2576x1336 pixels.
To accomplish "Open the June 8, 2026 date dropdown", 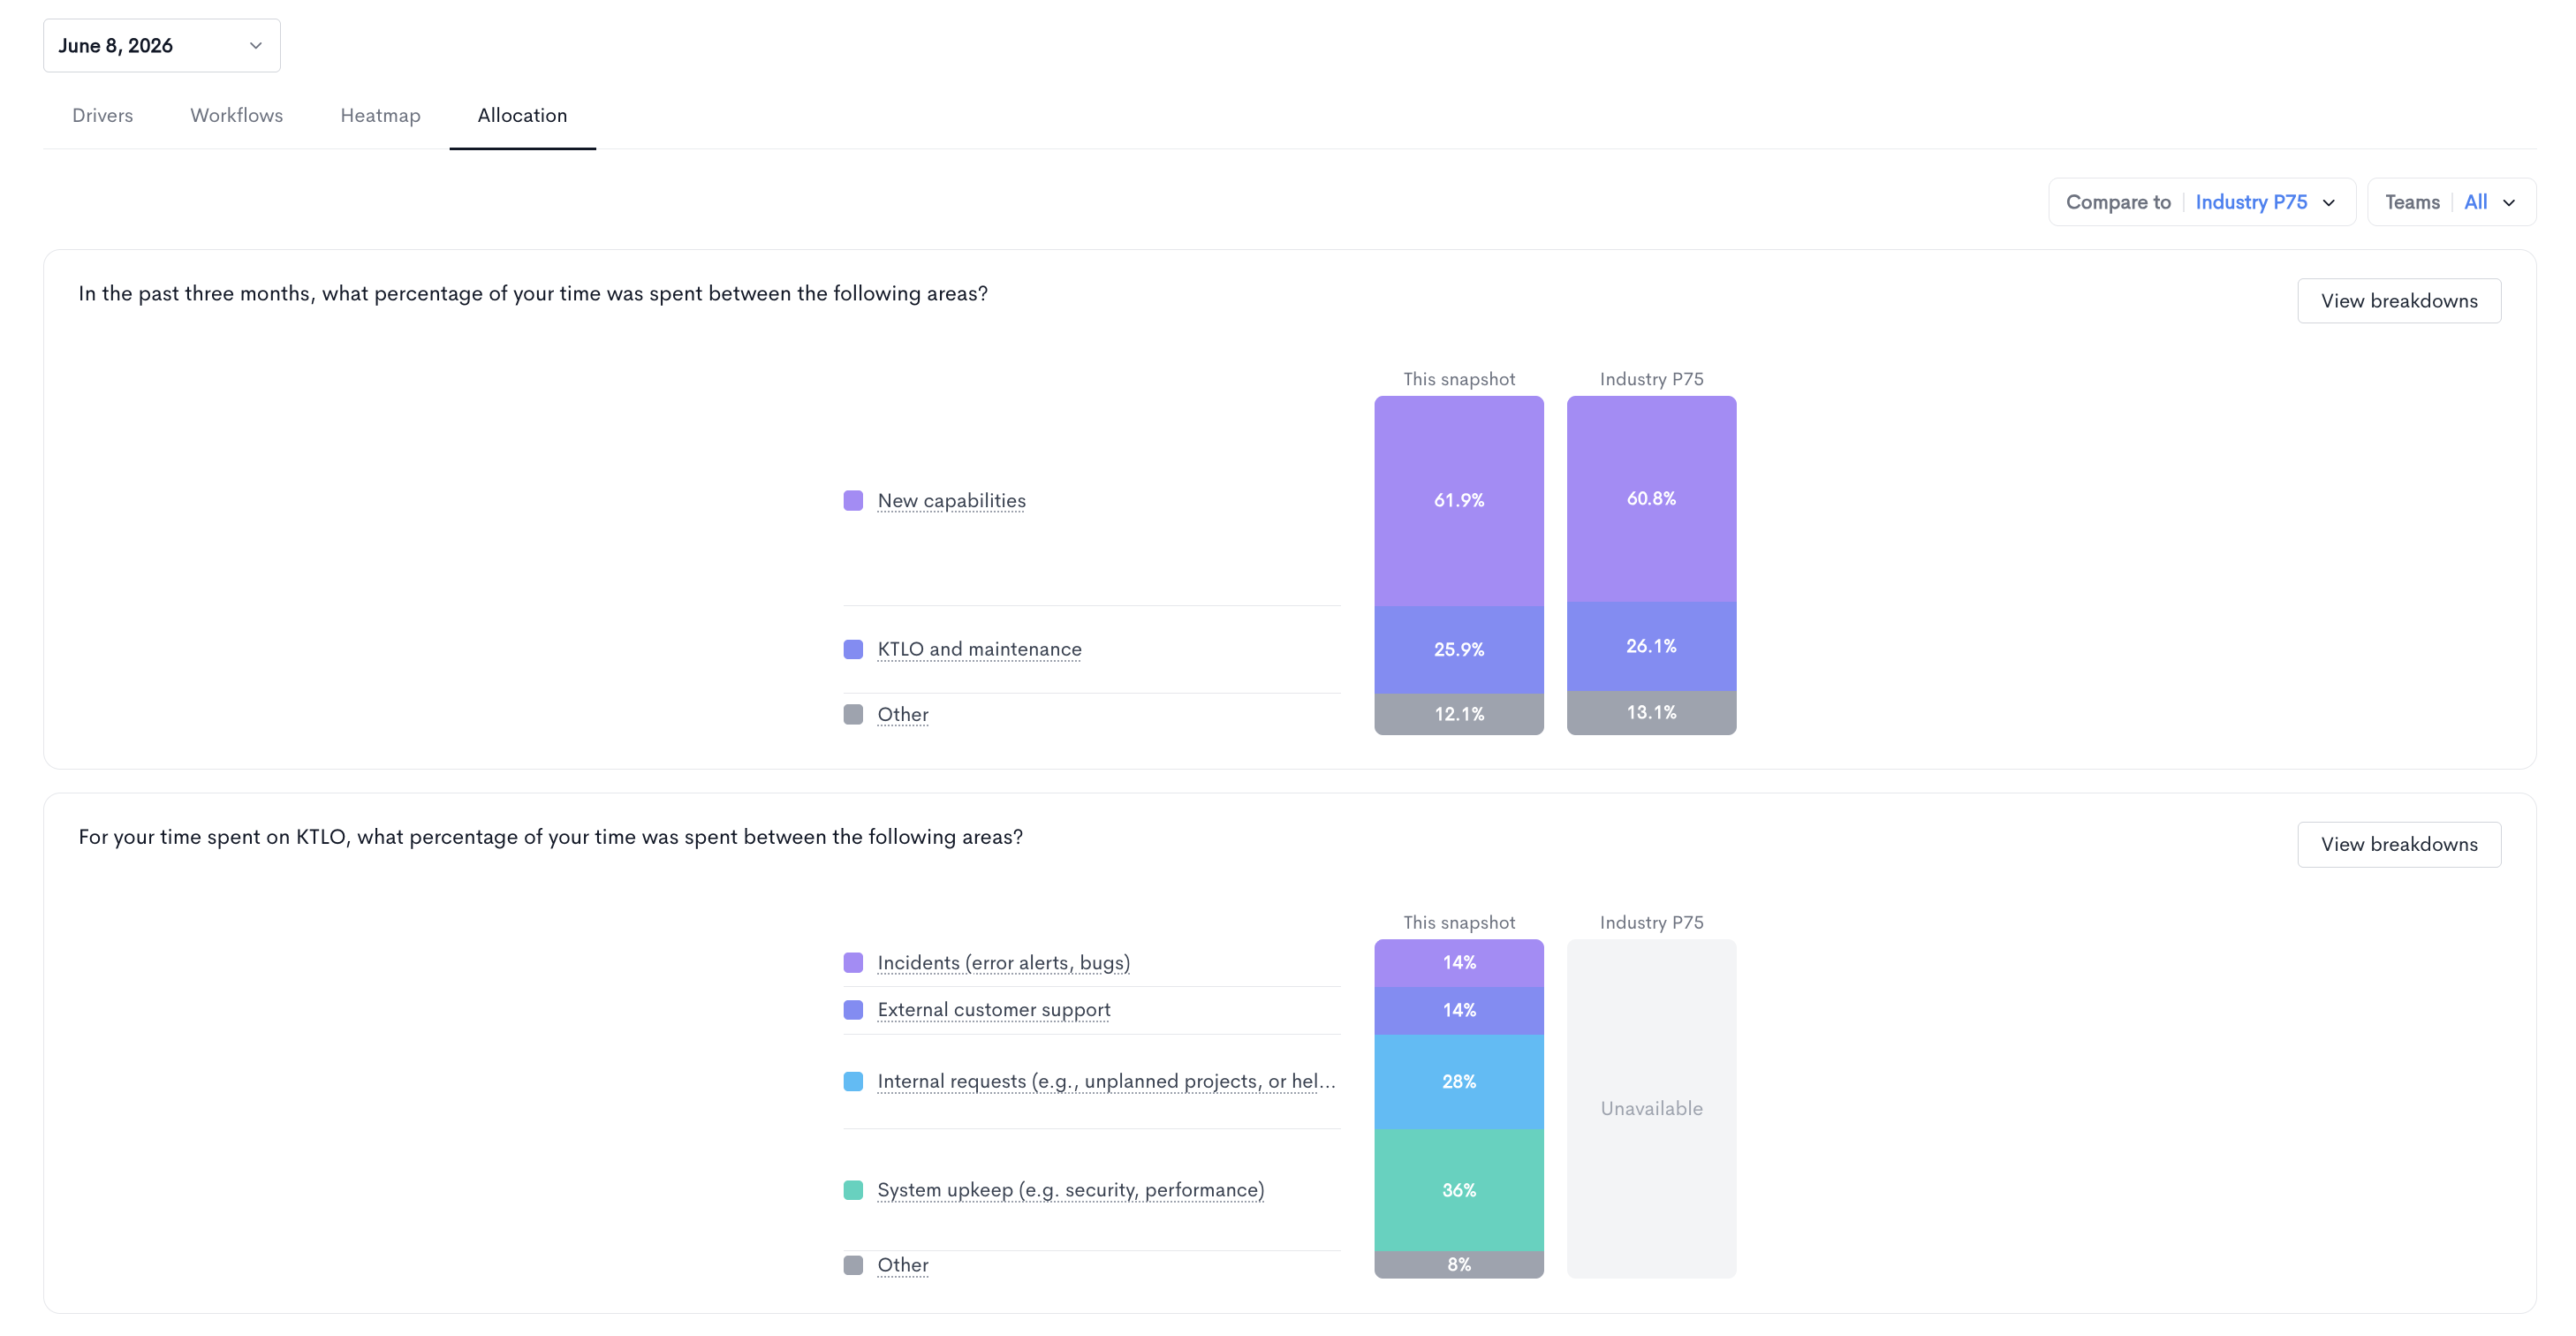I will (x=161, y=45).
